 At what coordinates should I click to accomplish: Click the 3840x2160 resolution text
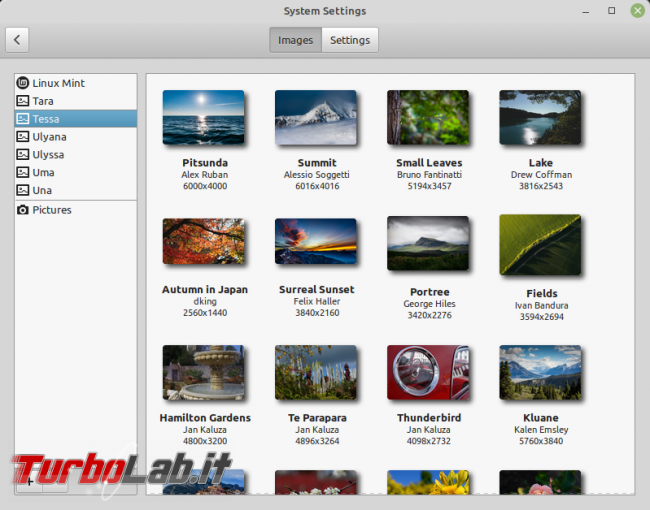tap(317, 313)
